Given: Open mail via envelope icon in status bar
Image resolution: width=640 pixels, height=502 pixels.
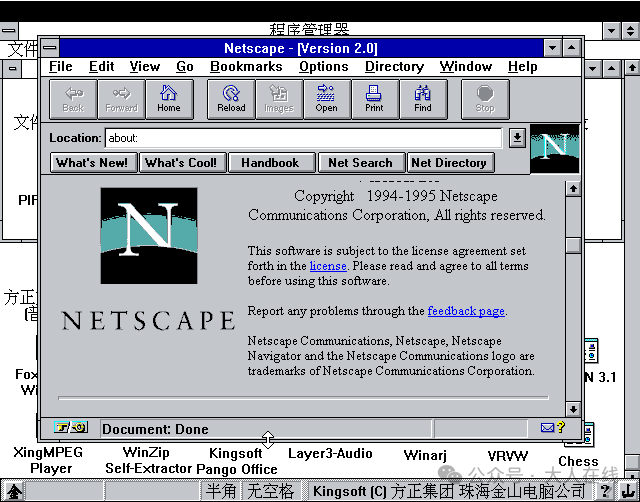Looking at the screenshot, I should [547, 427].
